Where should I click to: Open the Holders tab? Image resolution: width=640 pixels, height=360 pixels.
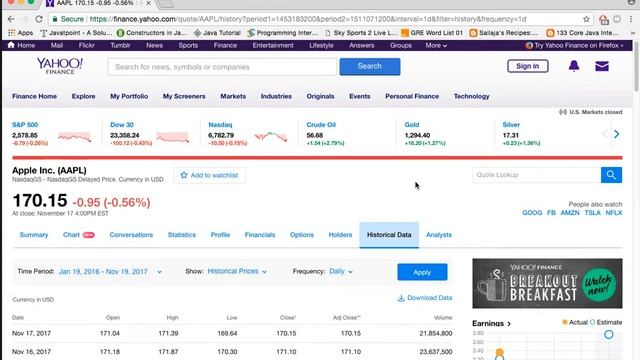click(x=340, y=235)
